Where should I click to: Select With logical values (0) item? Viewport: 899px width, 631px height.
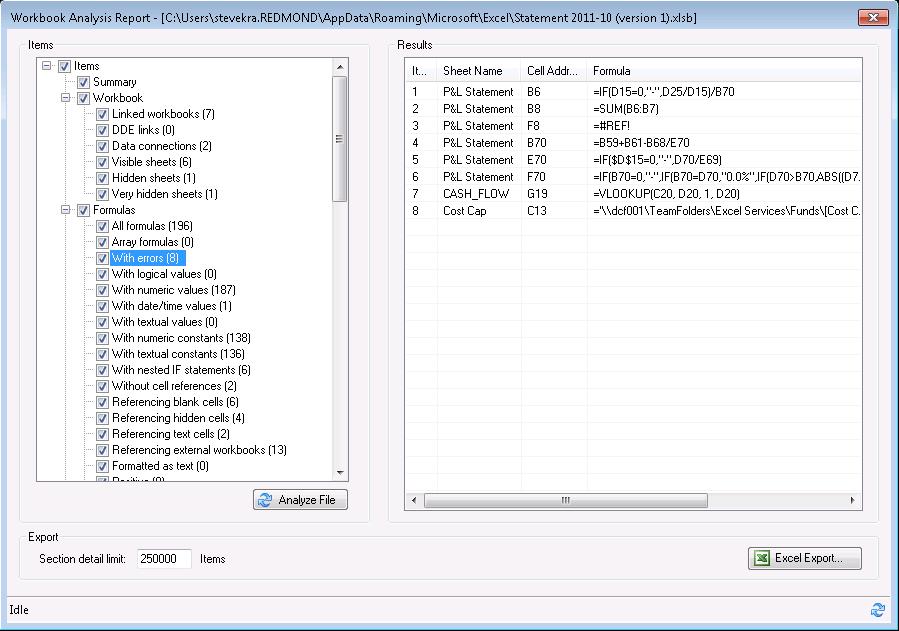pyautogui.click(x=164, y=274)
